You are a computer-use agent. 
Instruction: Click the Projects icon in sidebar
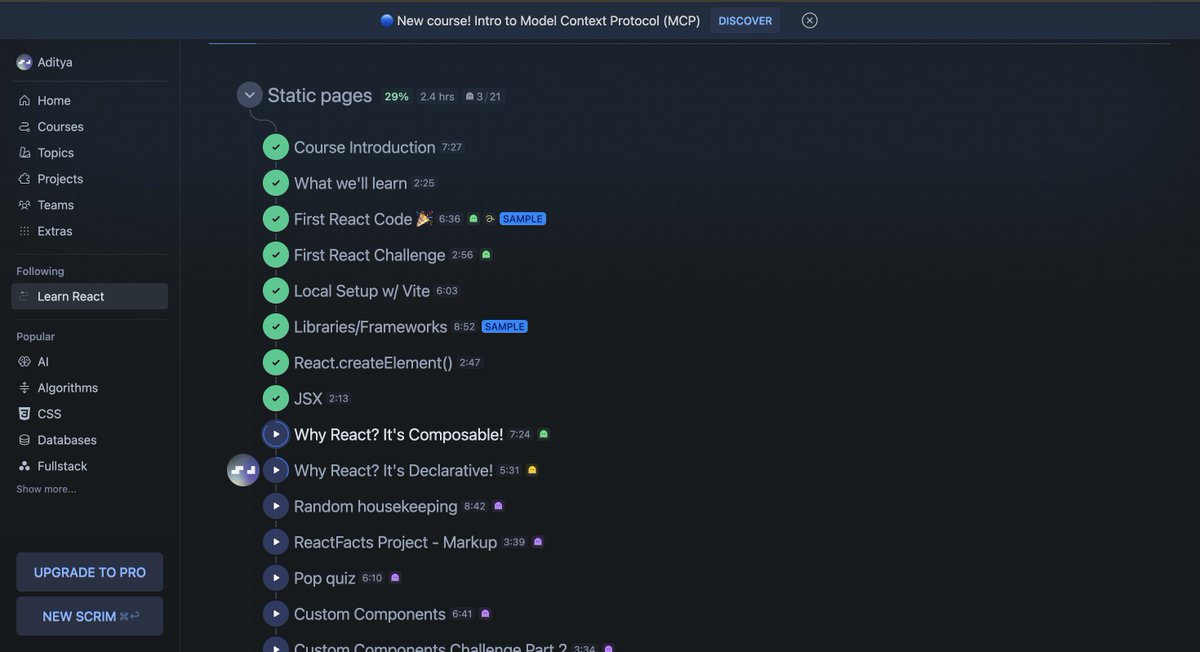[x=25, y=179]
